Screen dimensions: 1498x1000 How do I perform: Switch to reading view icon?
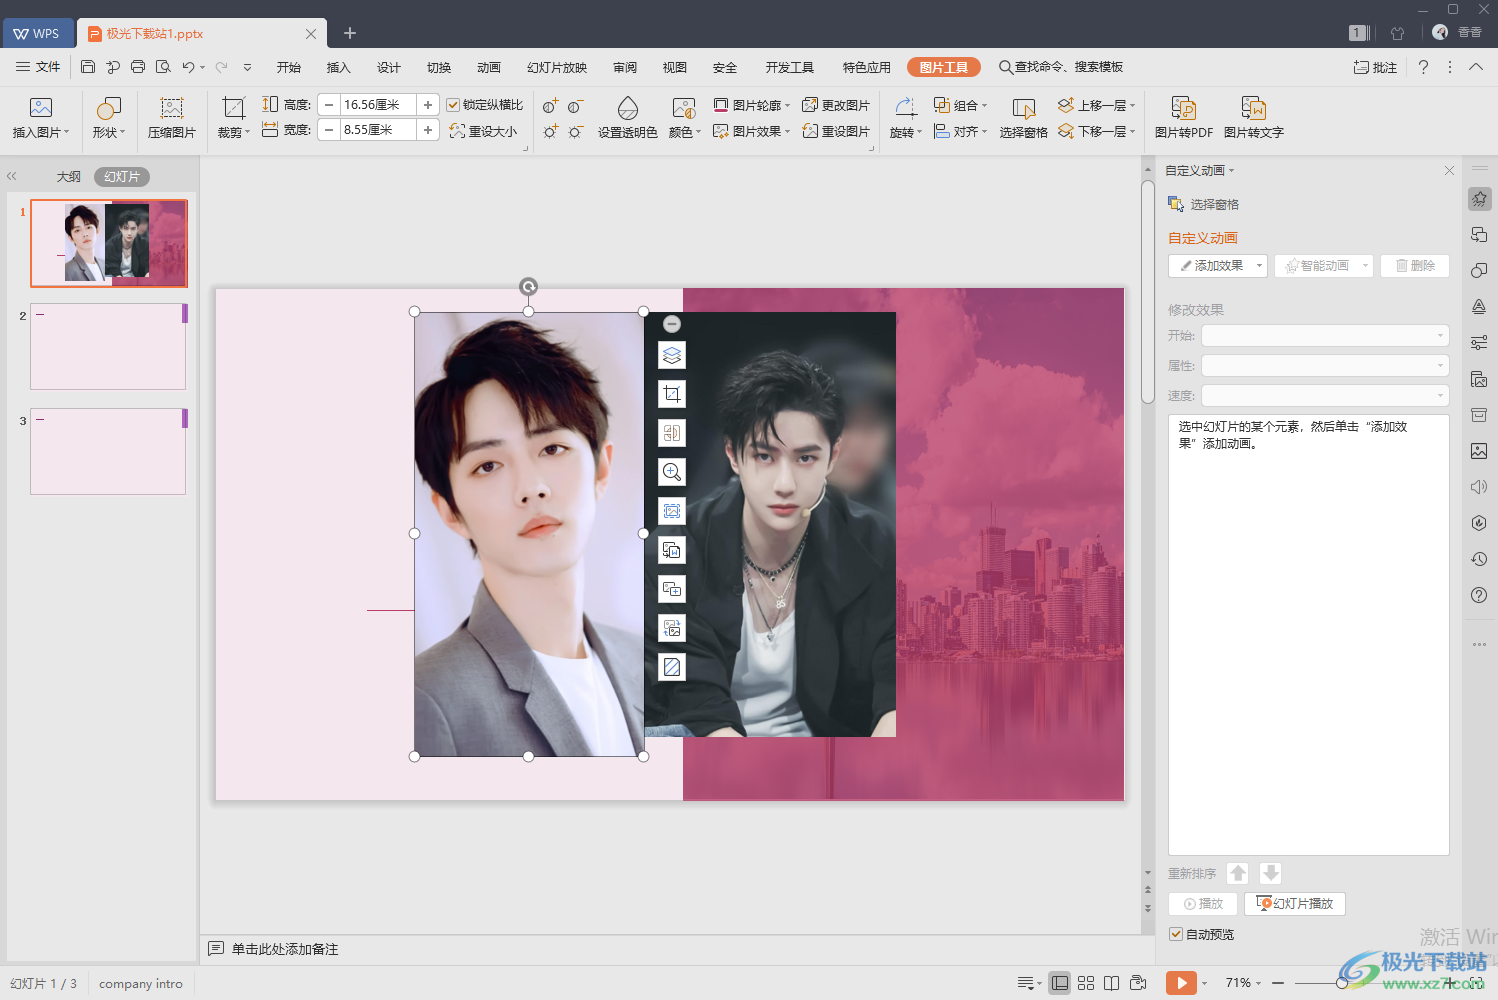coord(1111,983)
